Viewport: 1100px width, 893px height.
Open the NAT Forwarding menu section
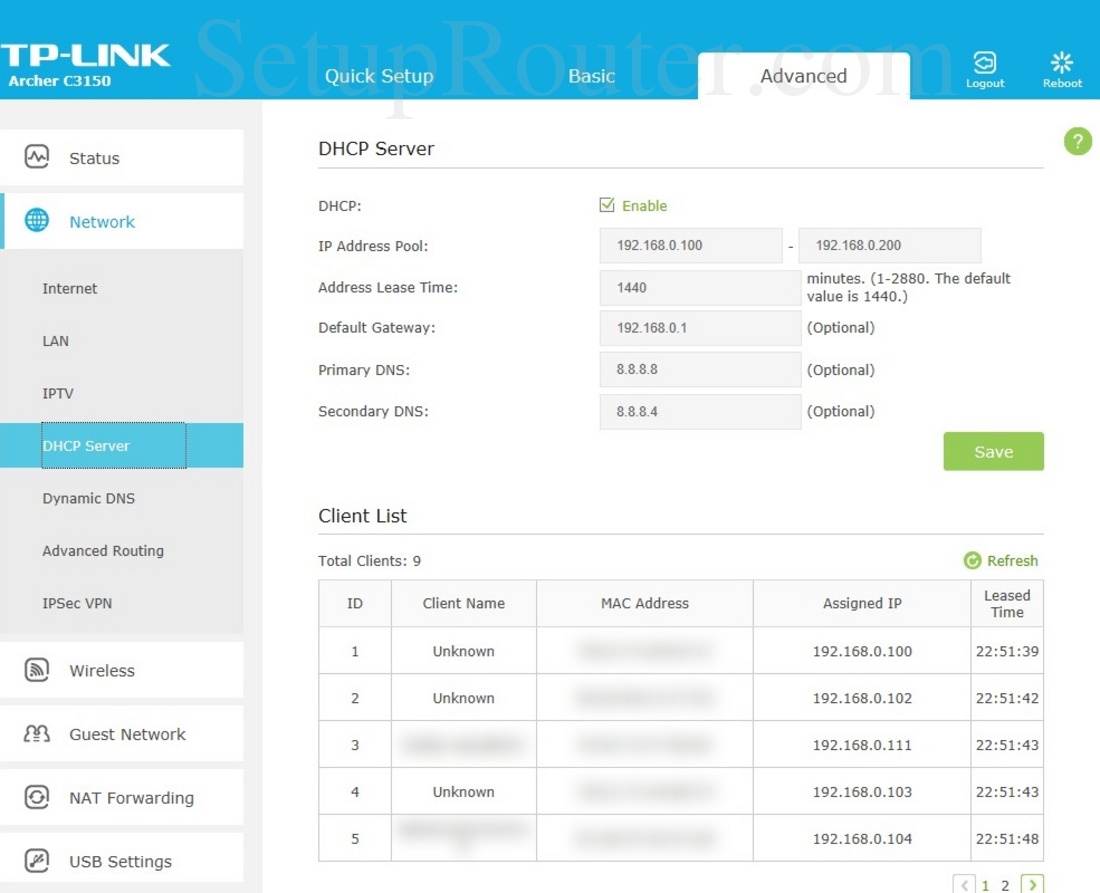click(122, 798)
